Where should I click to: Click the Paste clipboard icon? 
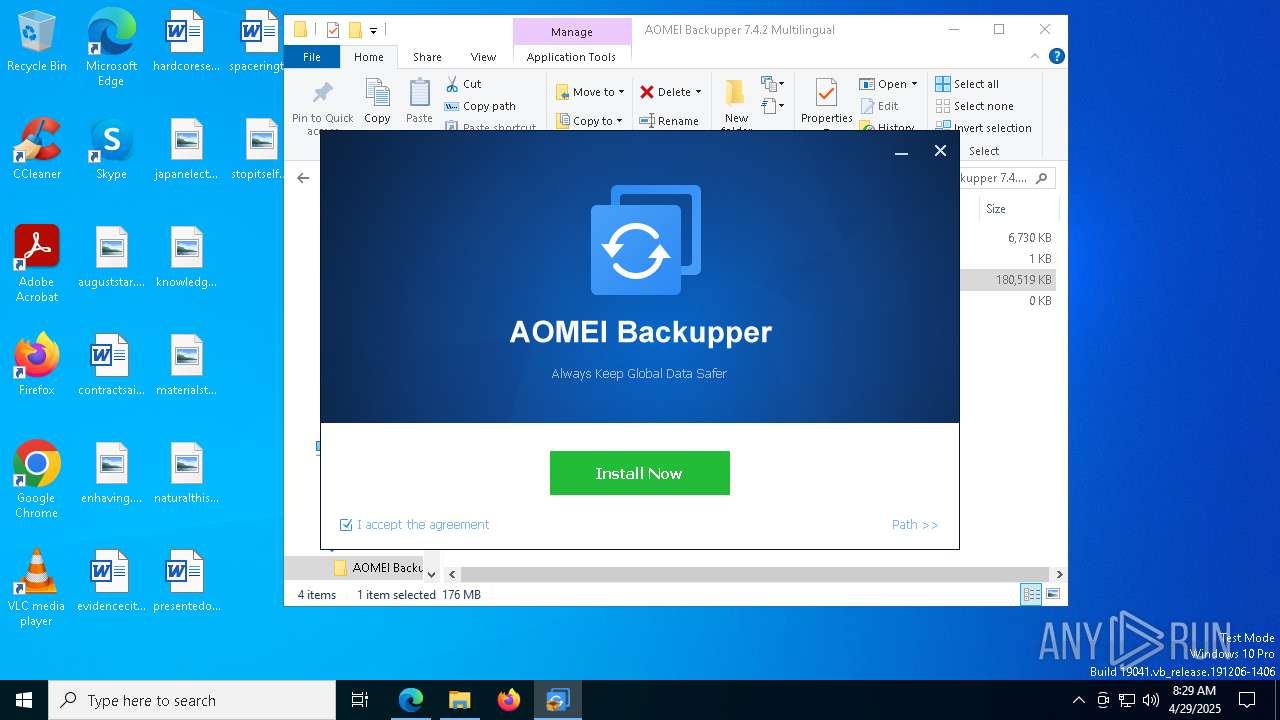[419, 94]
